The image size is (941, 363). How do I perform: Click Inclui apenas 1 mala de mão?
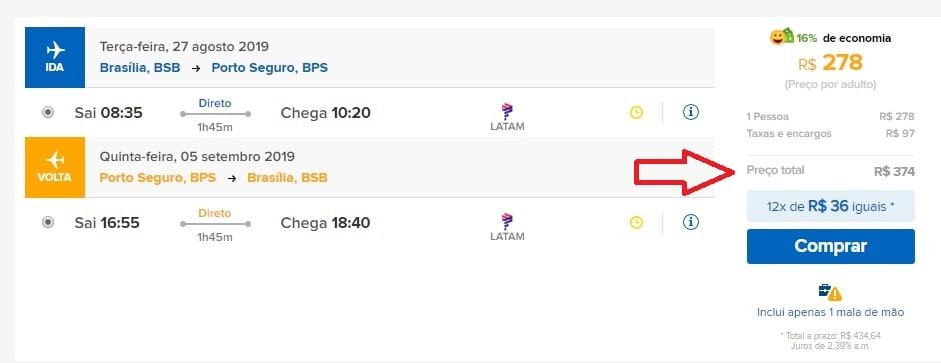(831, 313)
